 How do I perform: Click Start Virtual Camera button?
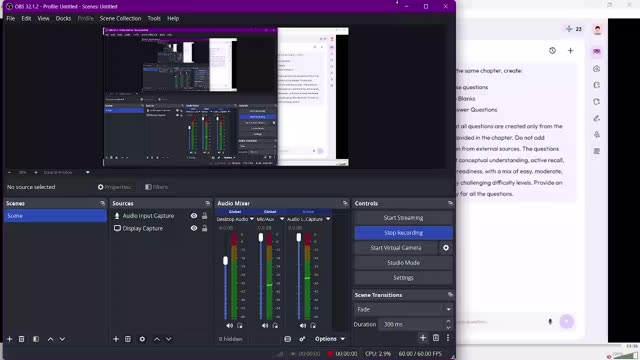(x=396, y=248)
